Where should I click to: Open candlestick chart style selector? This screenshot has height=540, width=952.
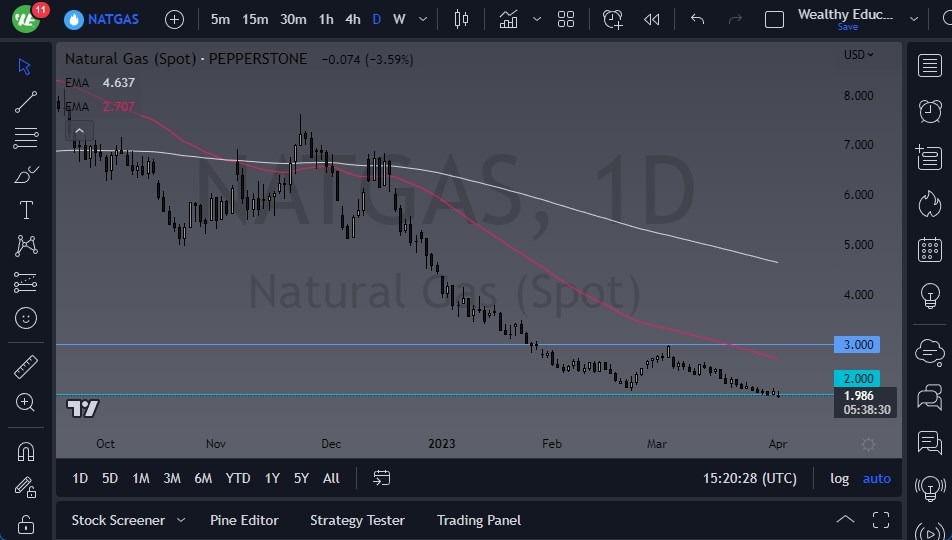(x=461, y=19)
